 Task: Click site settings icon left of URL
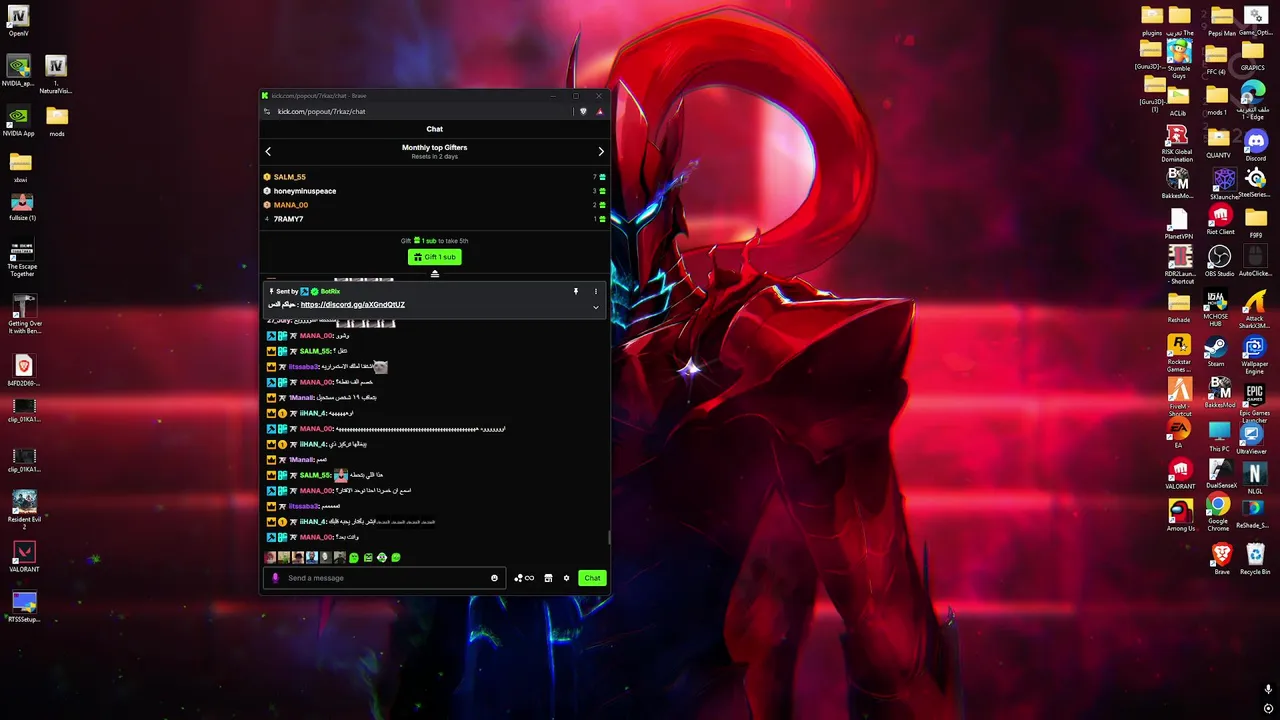(268, 112)
